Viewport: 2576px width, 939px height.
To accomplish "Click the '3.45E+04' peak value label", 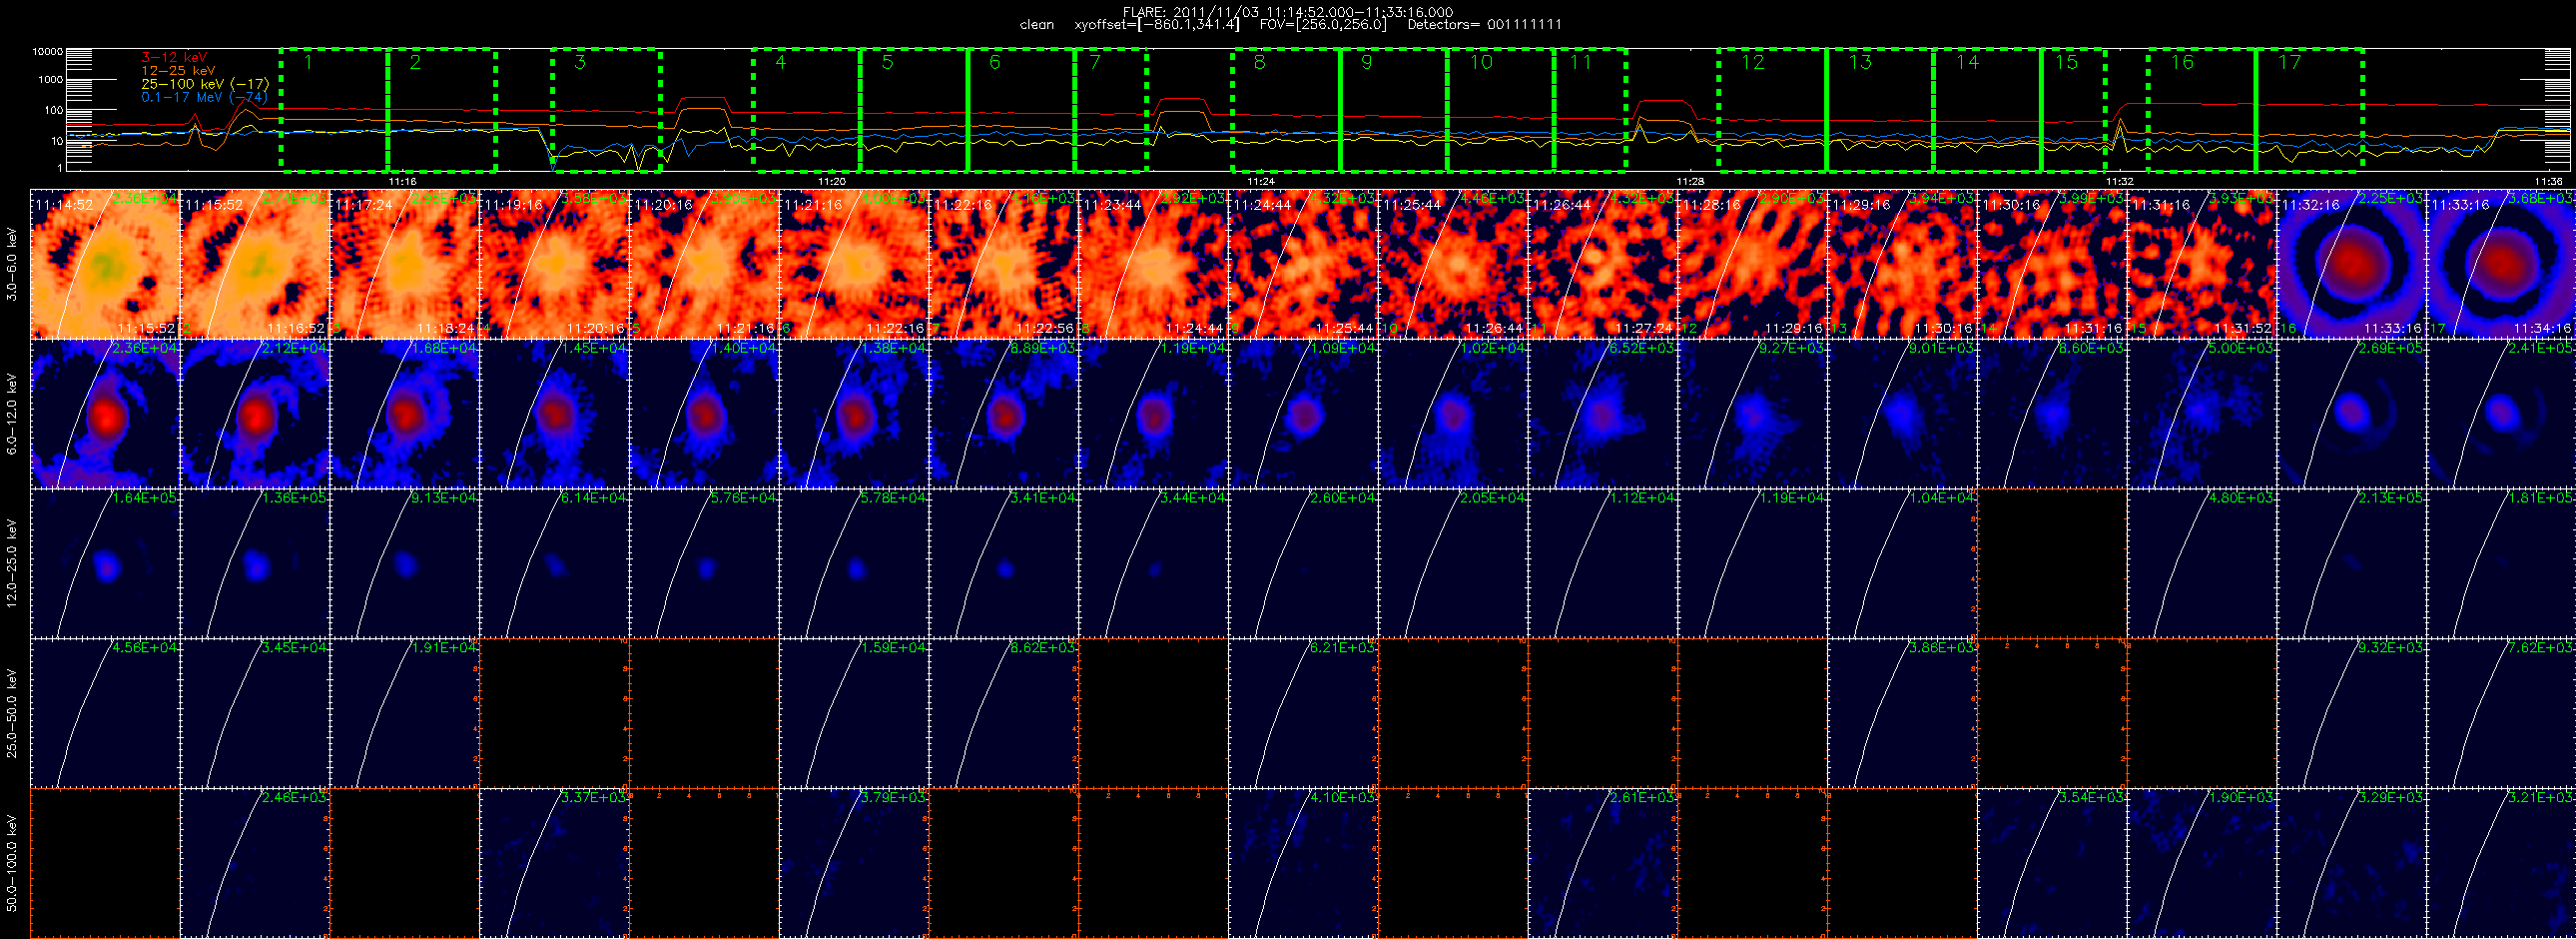I will pos(294,647).
